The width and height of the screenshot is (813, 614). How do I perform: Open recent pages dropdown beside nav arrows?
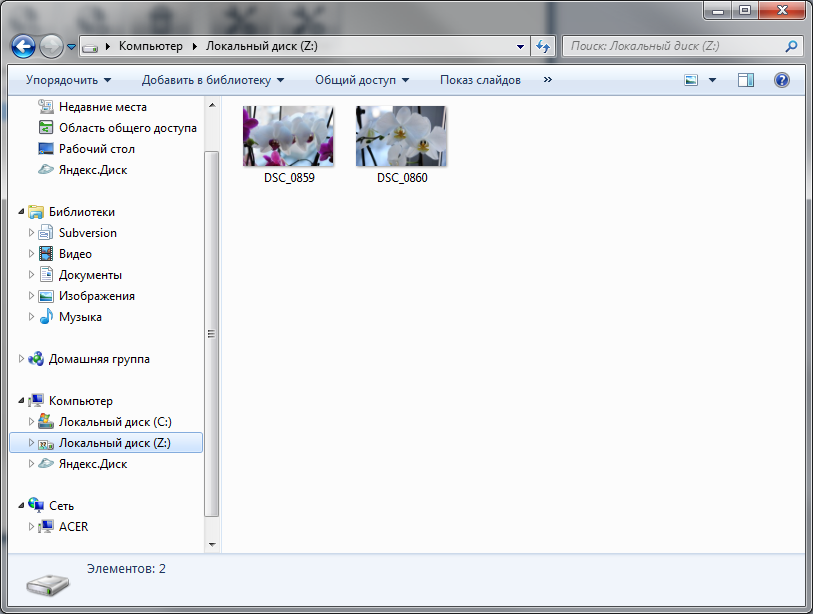(x=72, y=47)
